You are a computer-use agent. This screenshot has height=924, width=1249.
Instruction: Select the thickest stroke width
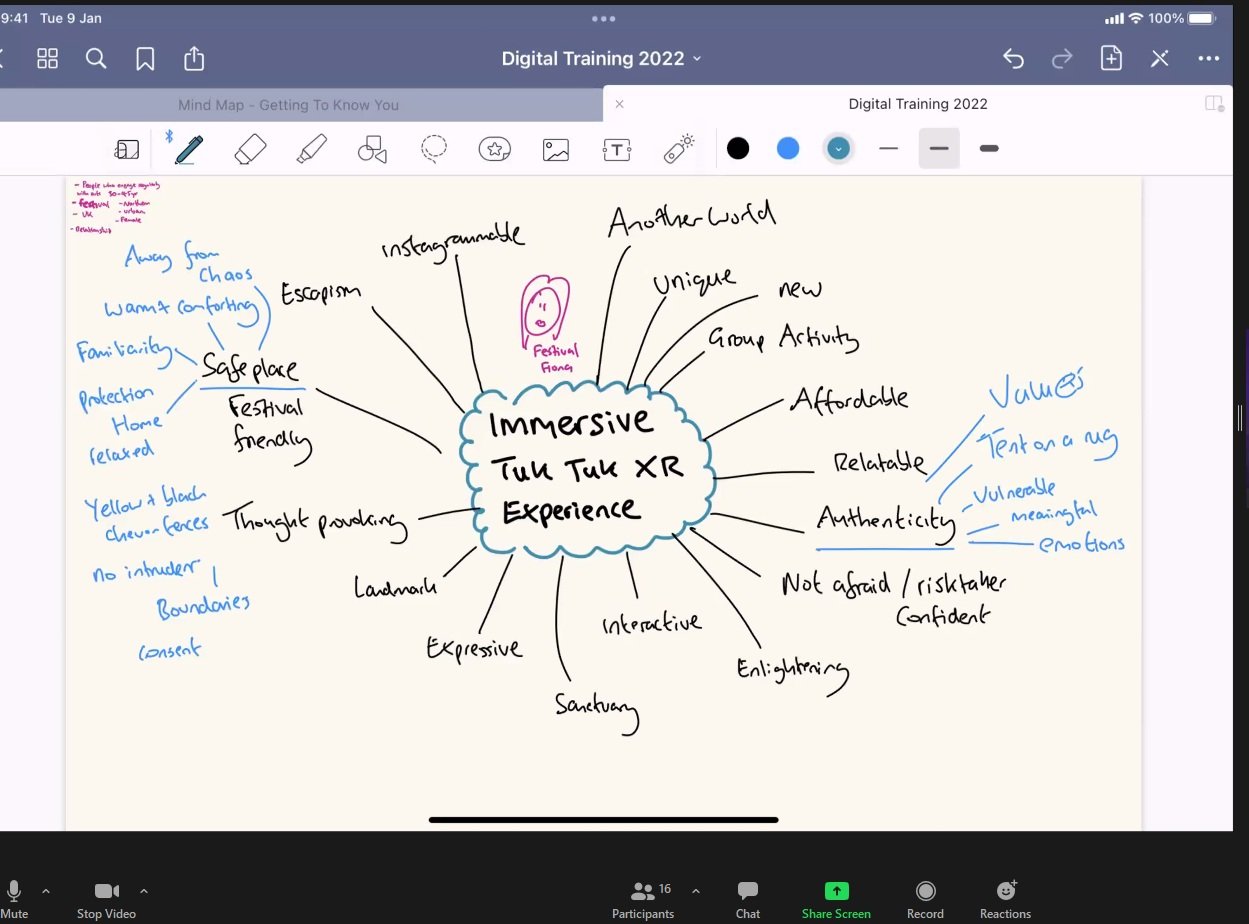pos(989,149)
